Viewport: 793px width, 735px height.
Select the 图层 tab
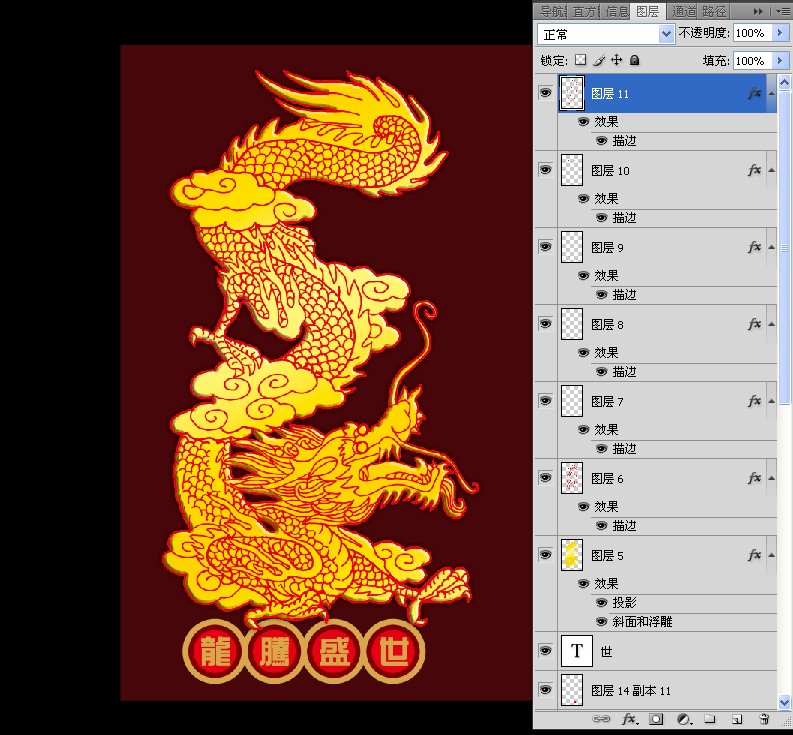[648, 11]
